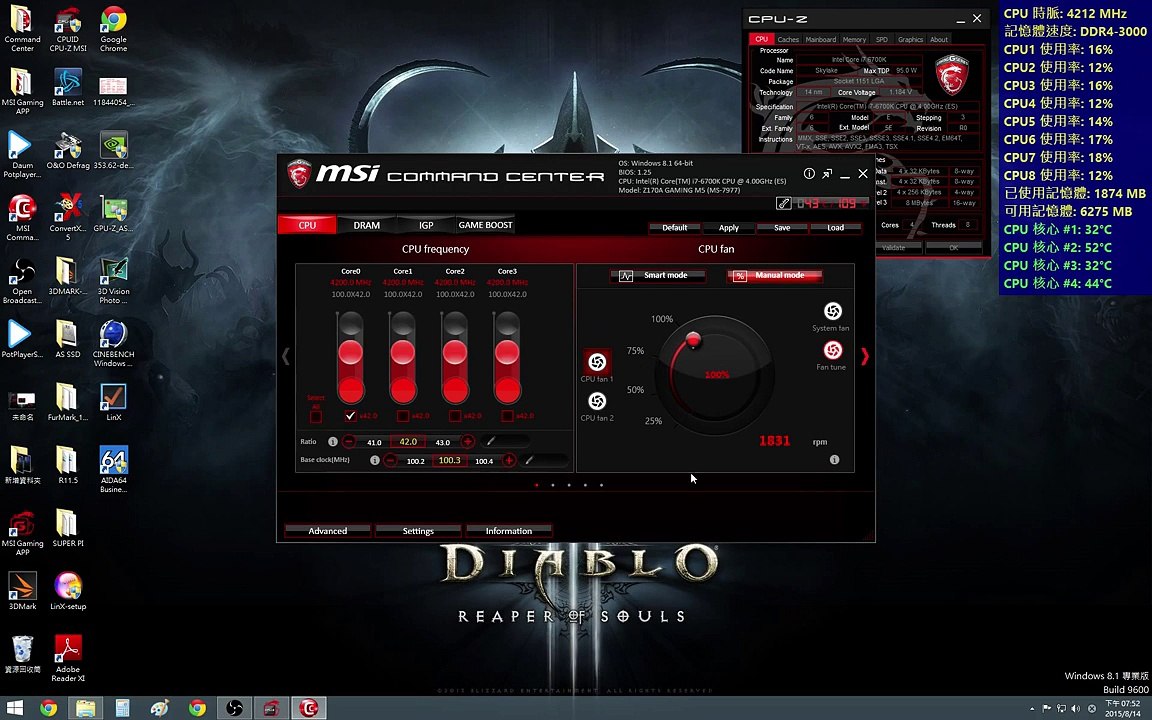
Task: Click Ratio info icon
Action: click(333, 442)
